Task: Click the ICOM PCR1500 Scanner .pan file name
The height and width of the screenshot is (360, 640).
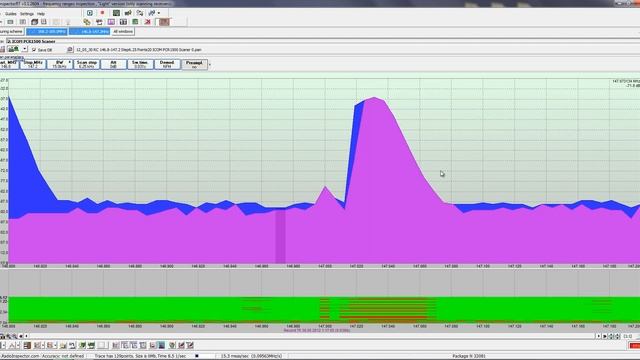Action: point(139,50)
